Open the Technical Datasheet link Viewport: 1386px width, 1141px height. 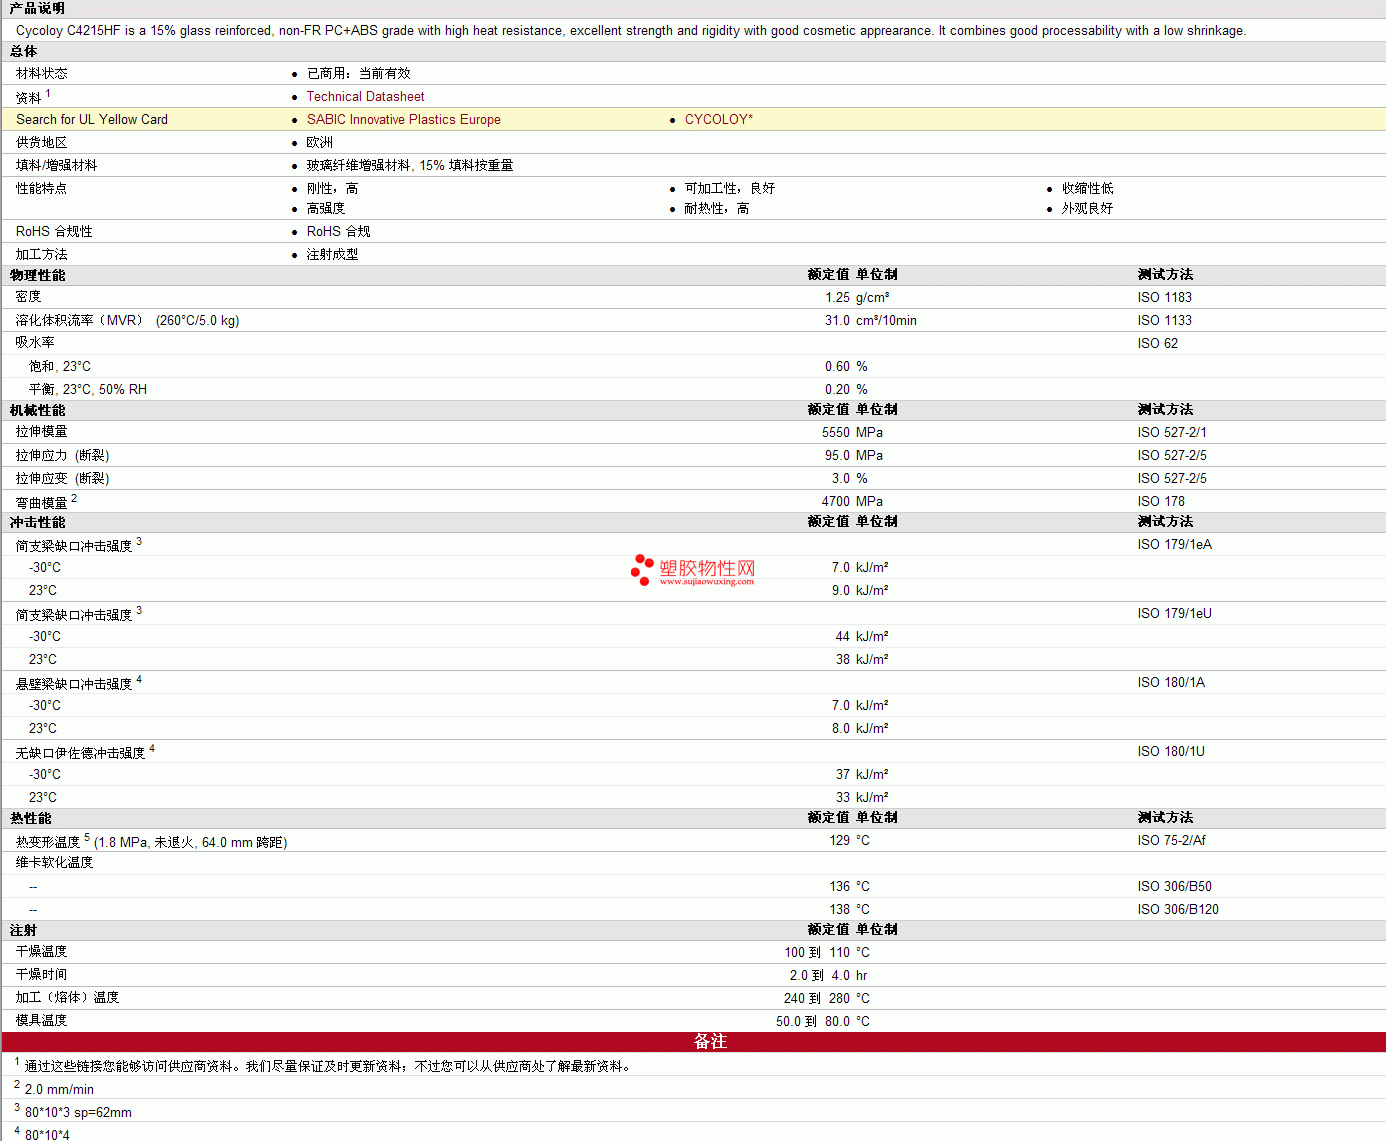pyautogui.click(x=365, y=96)
